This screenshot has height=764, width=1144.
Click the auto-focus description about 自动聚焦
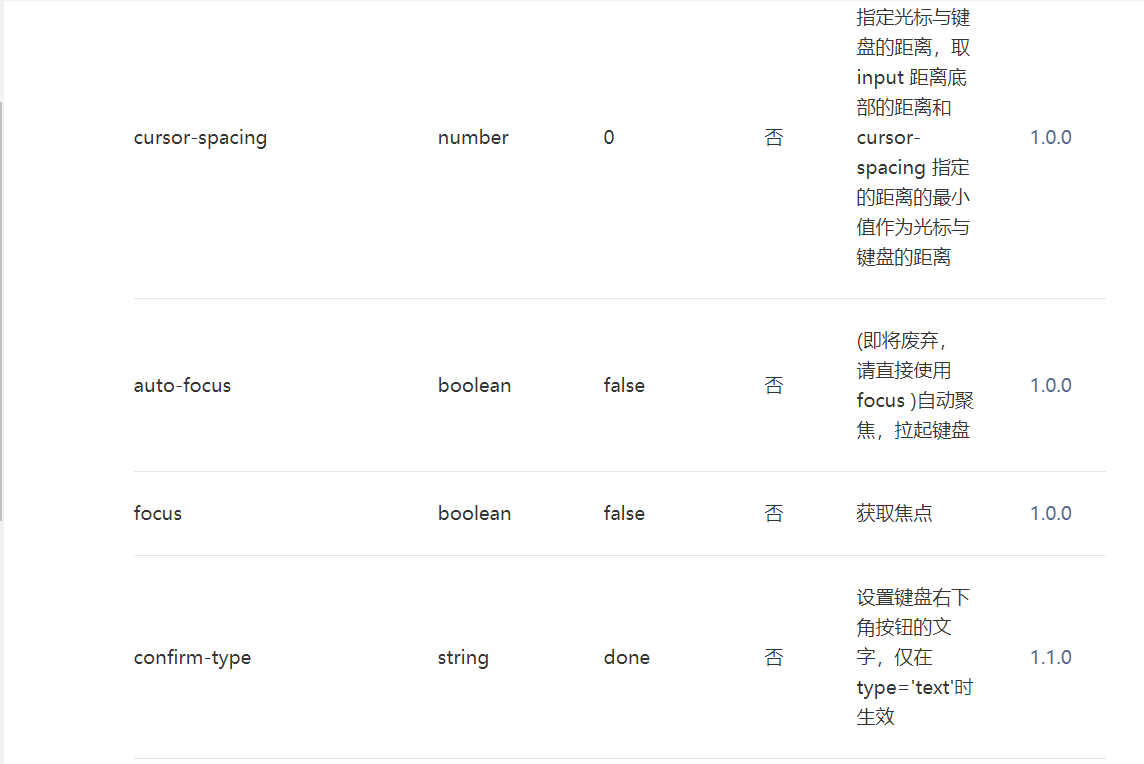click(914, 385)
